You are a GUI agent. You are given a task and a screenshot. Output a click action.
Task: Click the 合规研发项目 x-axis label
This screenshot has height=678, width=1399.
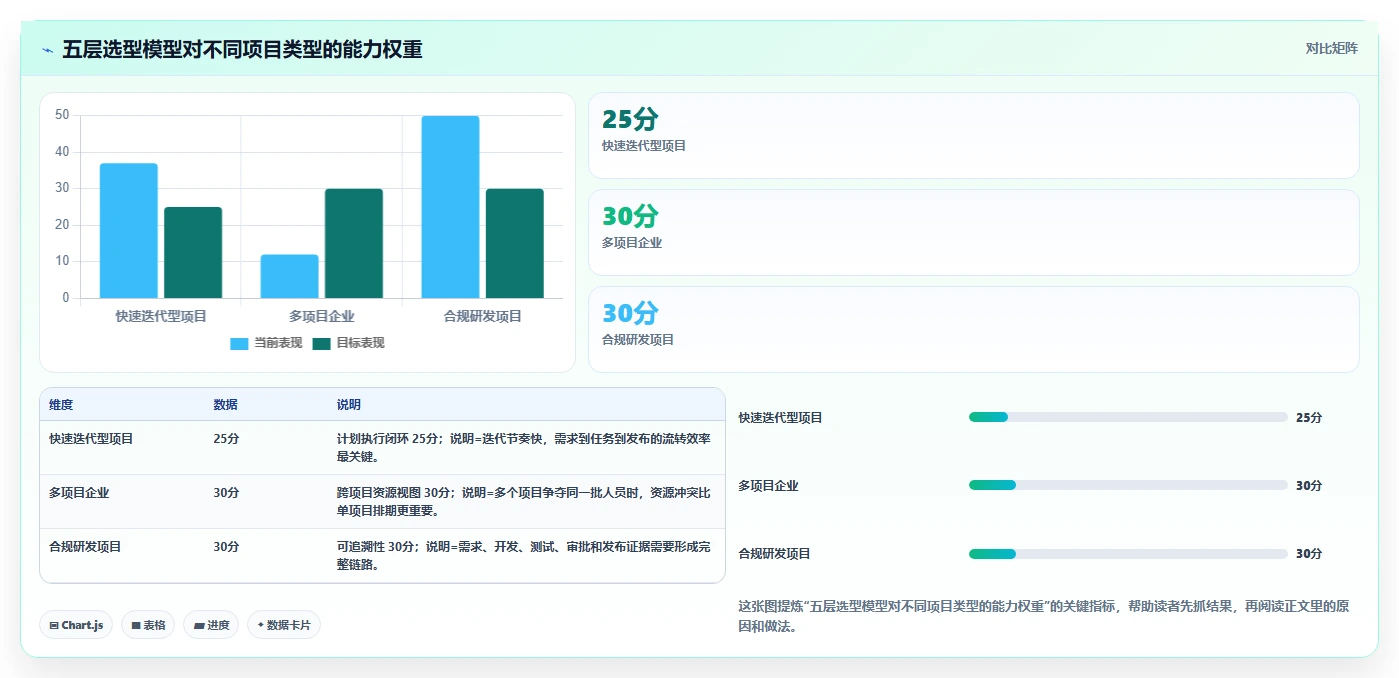point(483,316)
